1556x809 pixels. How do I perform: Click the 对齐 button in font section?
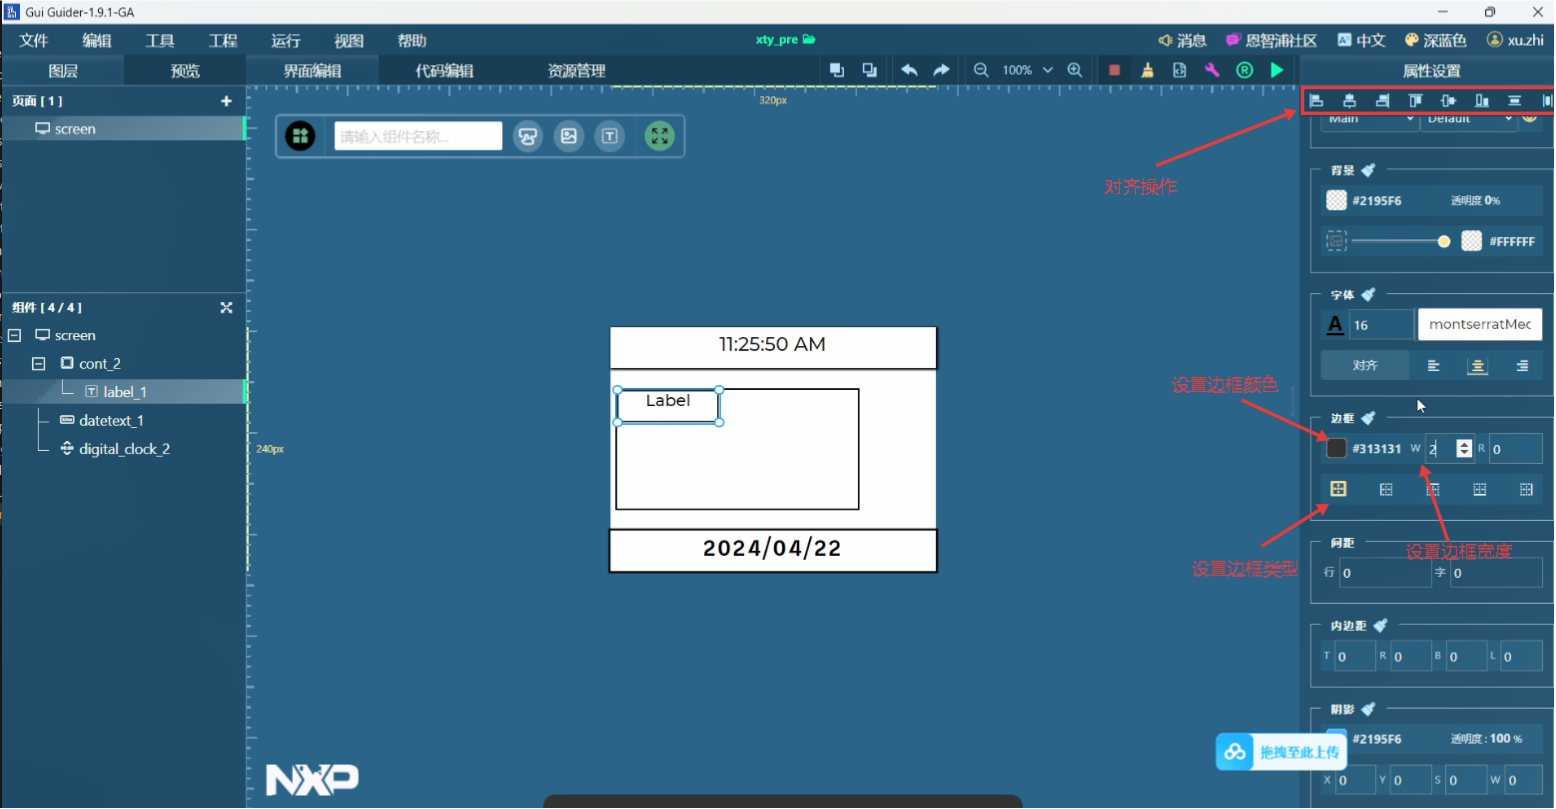pos(1365,366)
